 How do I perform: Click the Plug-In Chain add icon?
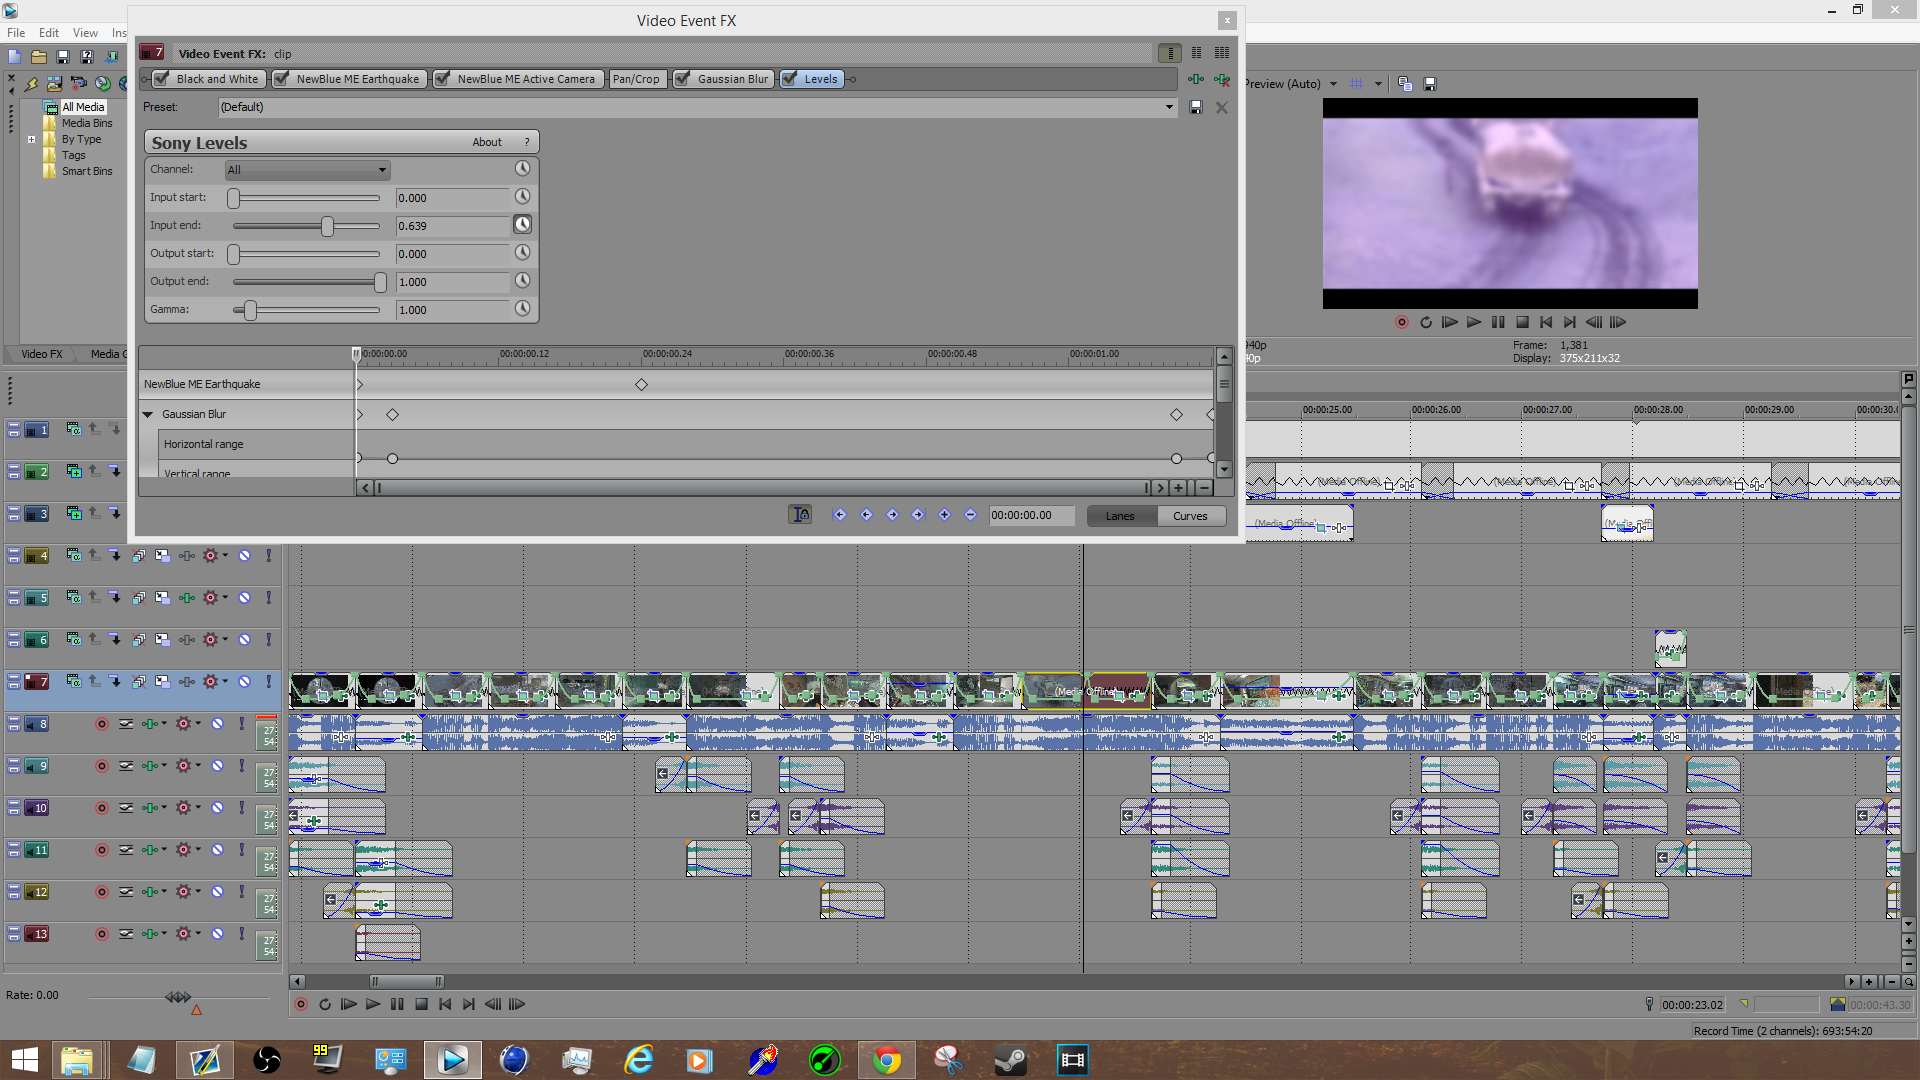(x=1196, y=79)
